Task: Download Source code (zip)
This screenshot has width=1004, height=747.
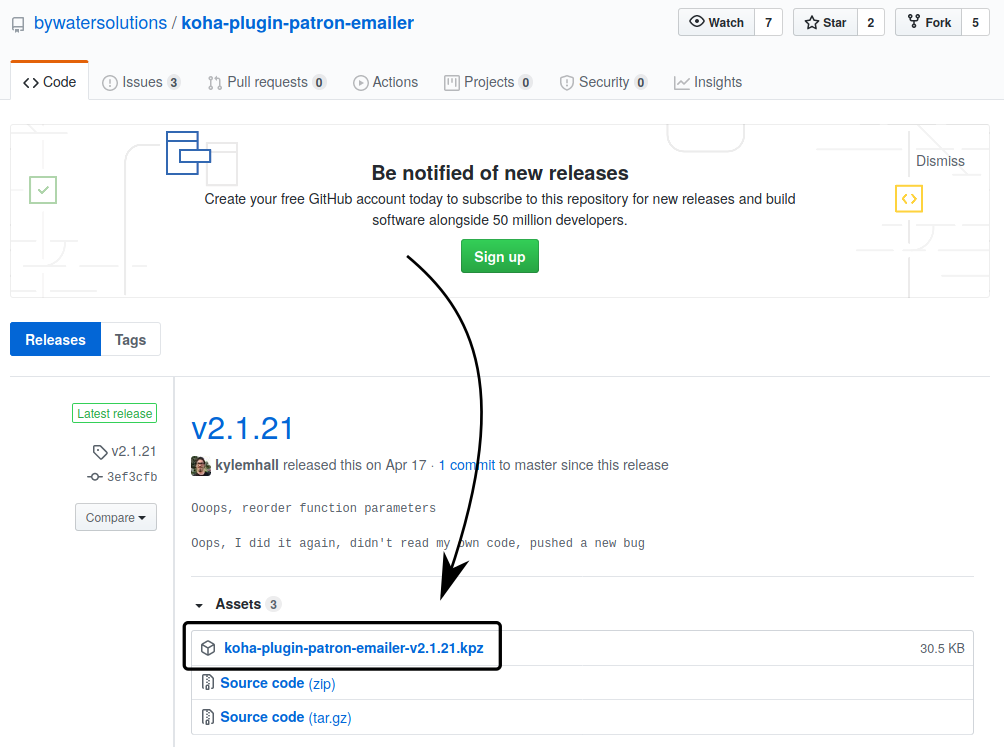Action: click(x=278, y=683)
